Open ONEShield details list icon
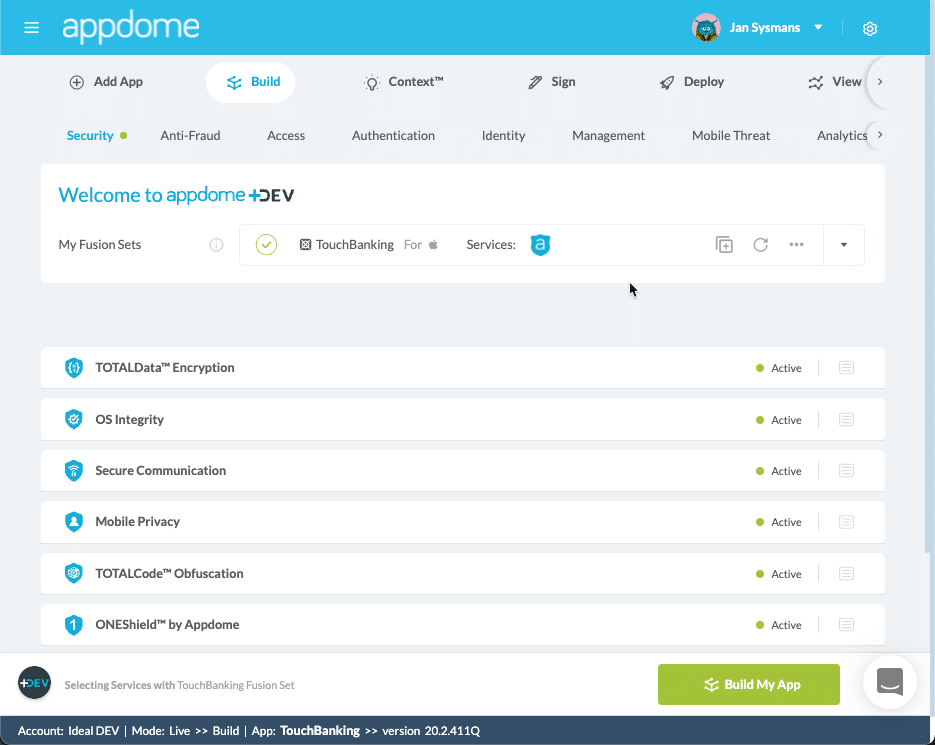 (846, 625)
